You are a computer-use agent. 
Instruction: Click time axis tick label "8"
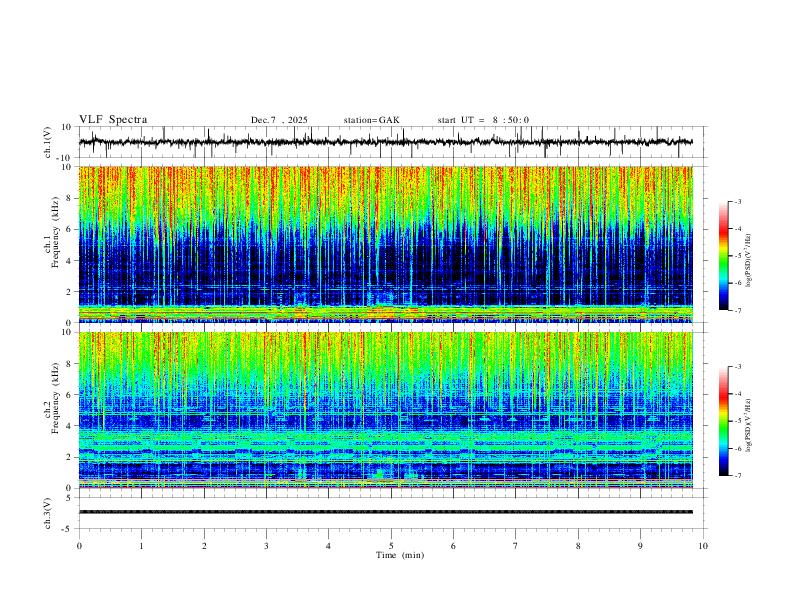click(578, 546)
